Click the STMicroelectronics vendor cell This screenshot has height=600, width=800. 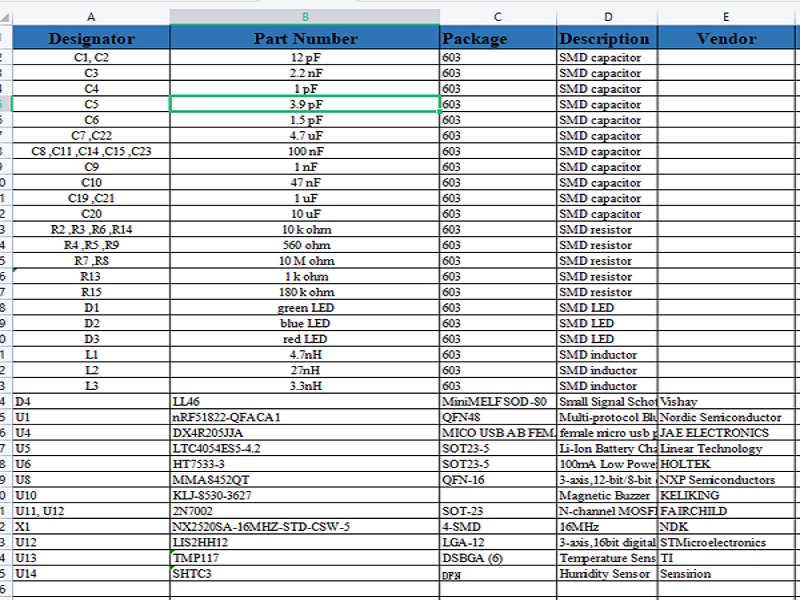click(x=725, y=542)
